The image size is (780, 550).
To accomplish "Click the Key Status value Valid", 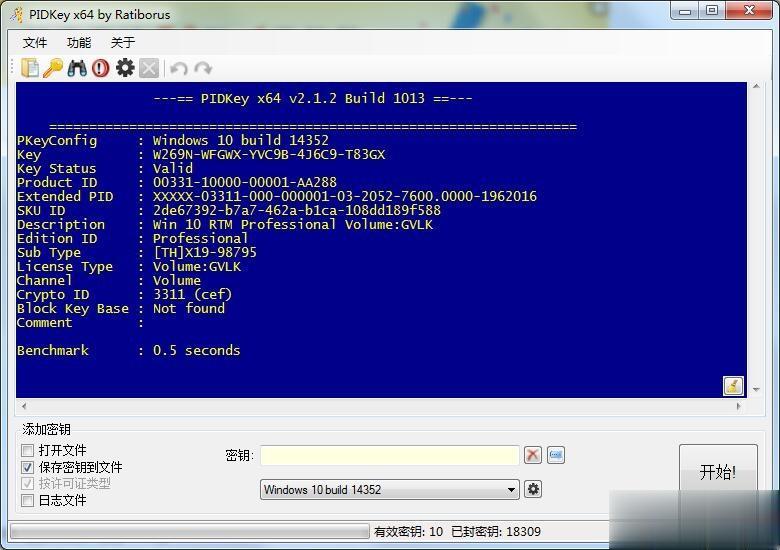I will point(173,169).
